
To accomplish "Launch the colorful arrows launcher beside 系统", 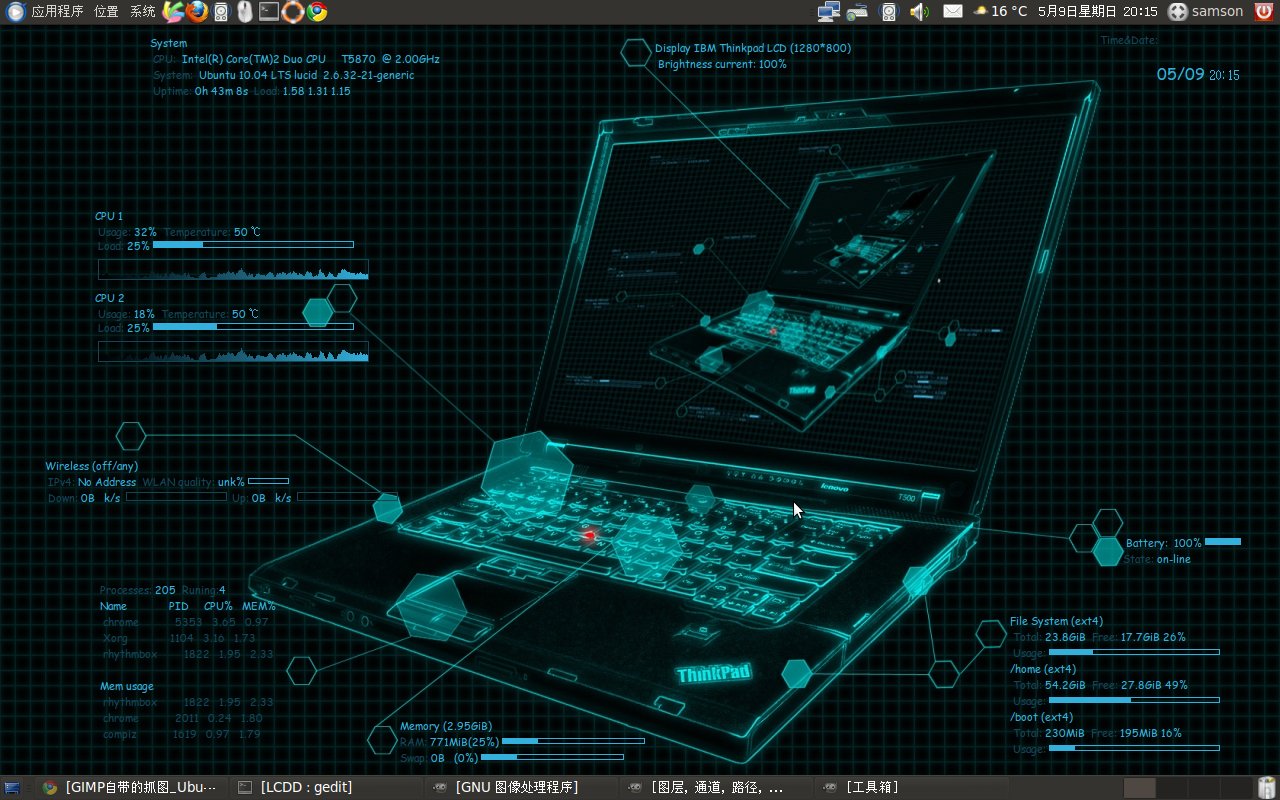I will [174, 12].
